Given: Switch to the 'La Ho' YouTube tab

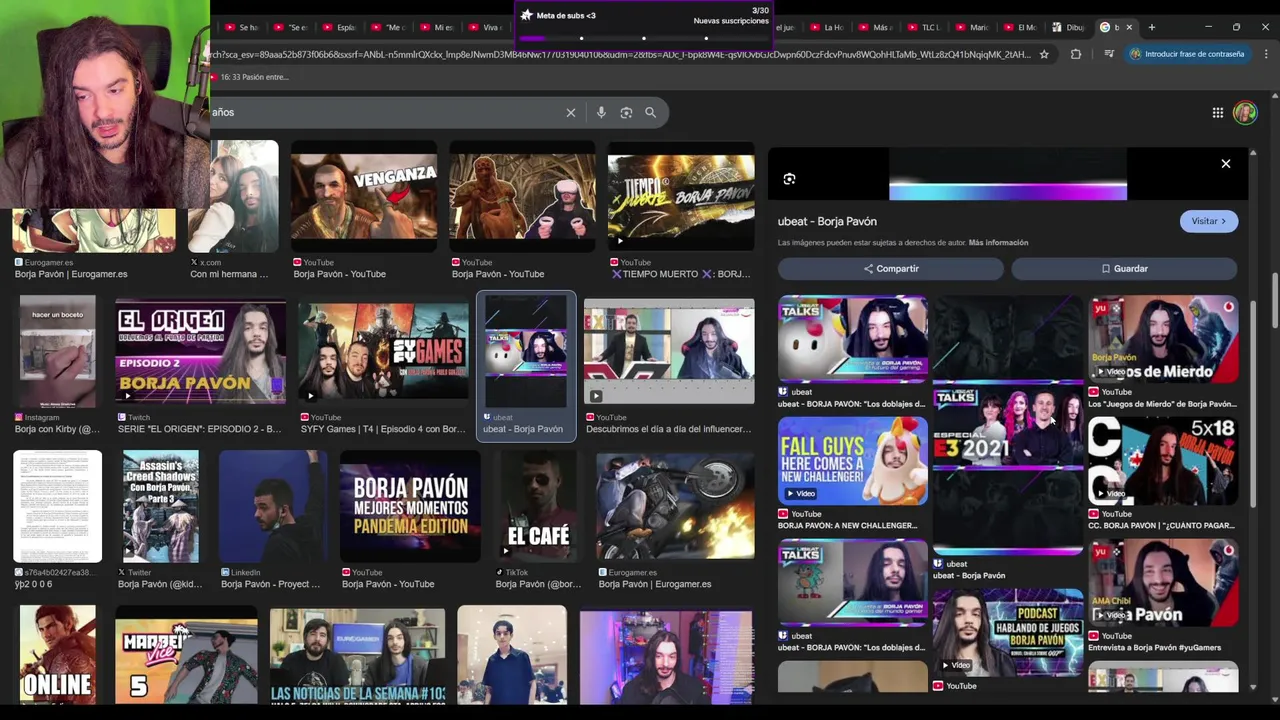Looking at the screenshot, I should coord(827,27).
